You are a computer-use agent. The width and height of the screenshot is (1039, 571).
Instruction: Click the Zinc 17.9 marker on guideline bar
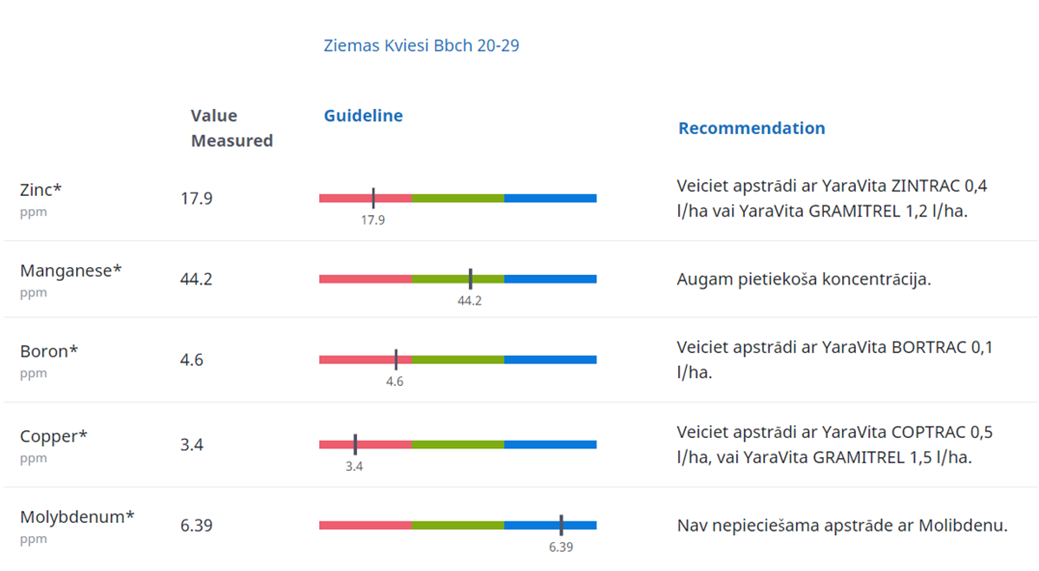coord(373,198)
